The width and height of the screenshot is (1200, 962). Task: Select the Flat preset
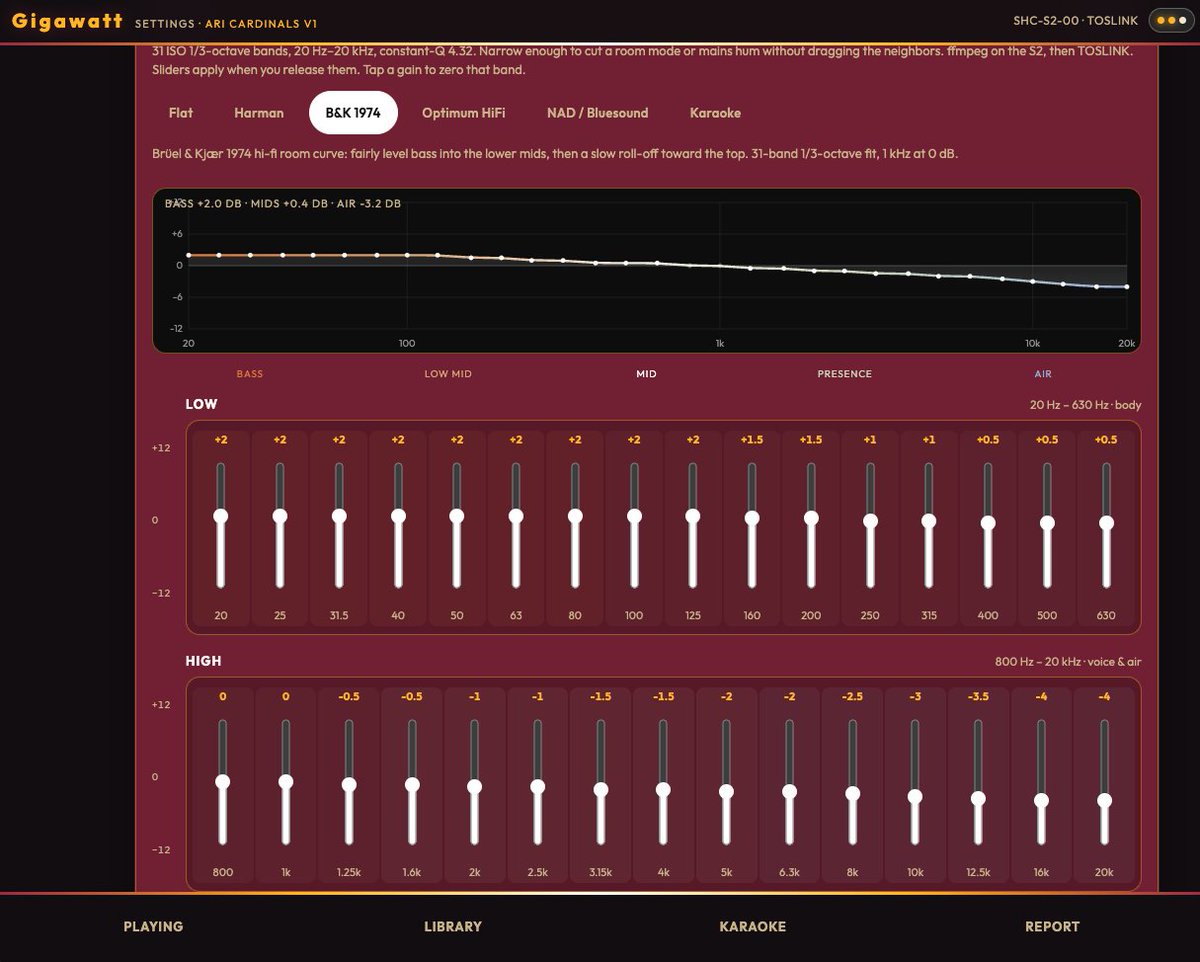tap(181, 113)
